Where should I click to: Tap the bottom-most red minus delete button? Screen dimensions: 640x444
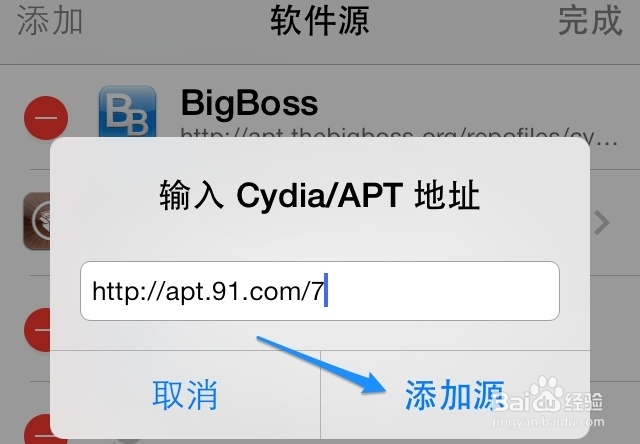click(38, 428)
